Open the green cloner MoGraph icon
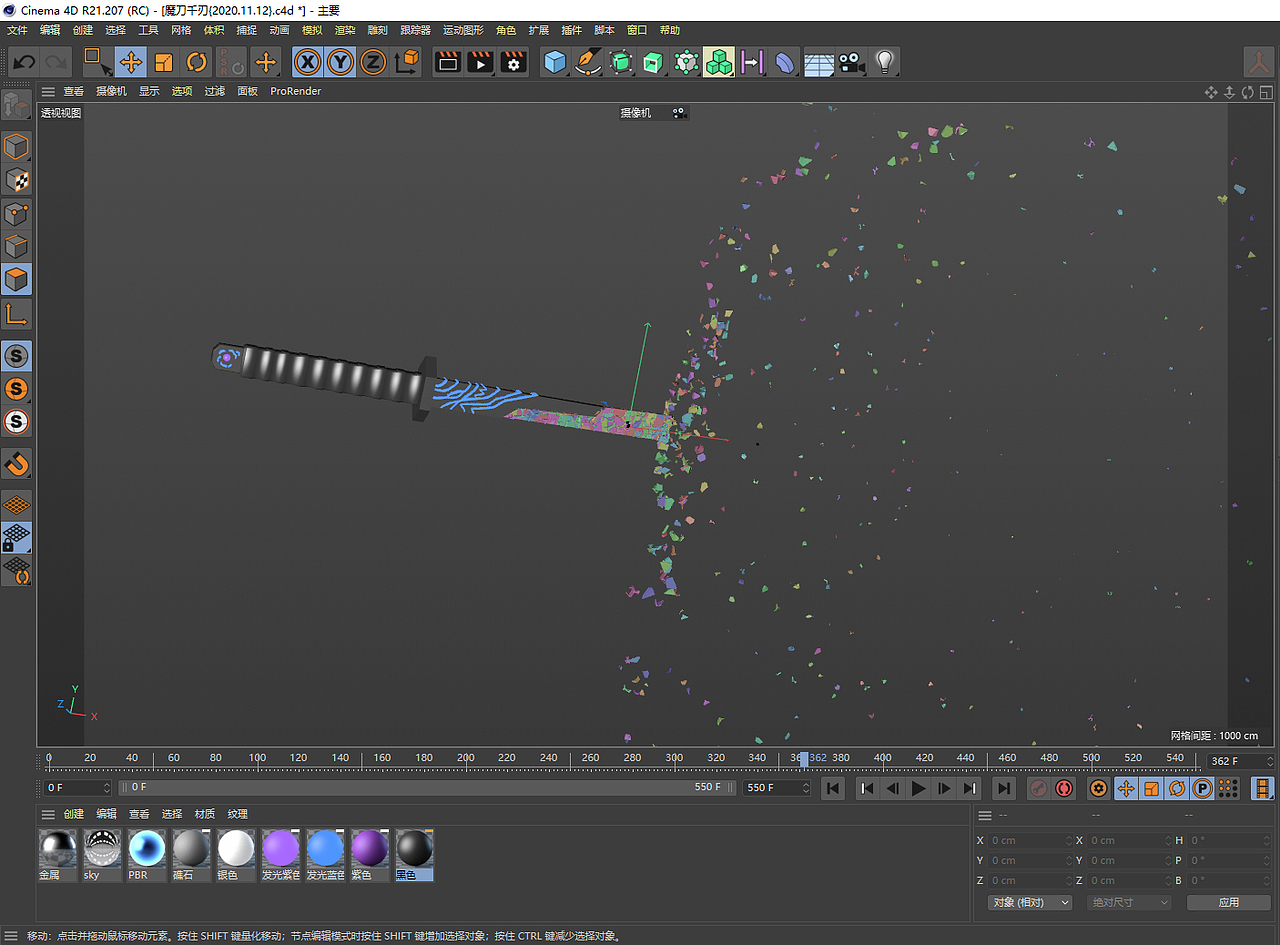The image size is (1280, 945). [719, 63]
